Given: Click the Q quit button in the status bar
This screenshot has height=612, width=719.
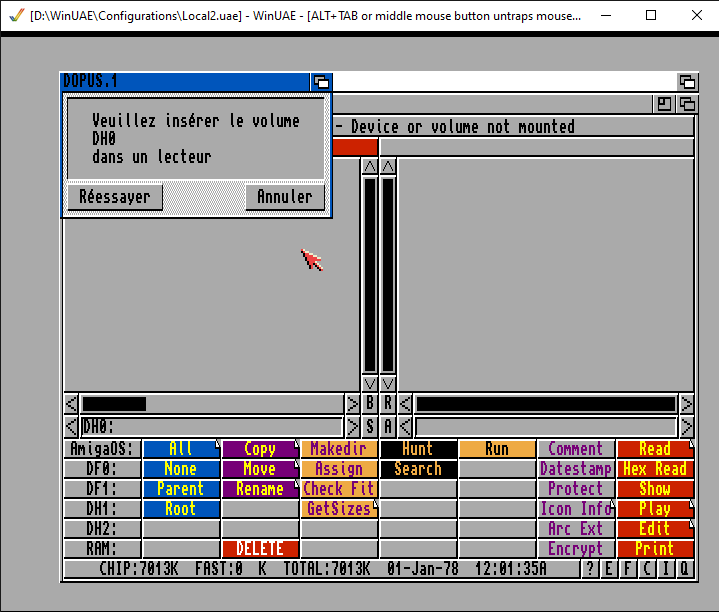Looking at the screenshot, I should pyautogui.click(x=684, y=569).
